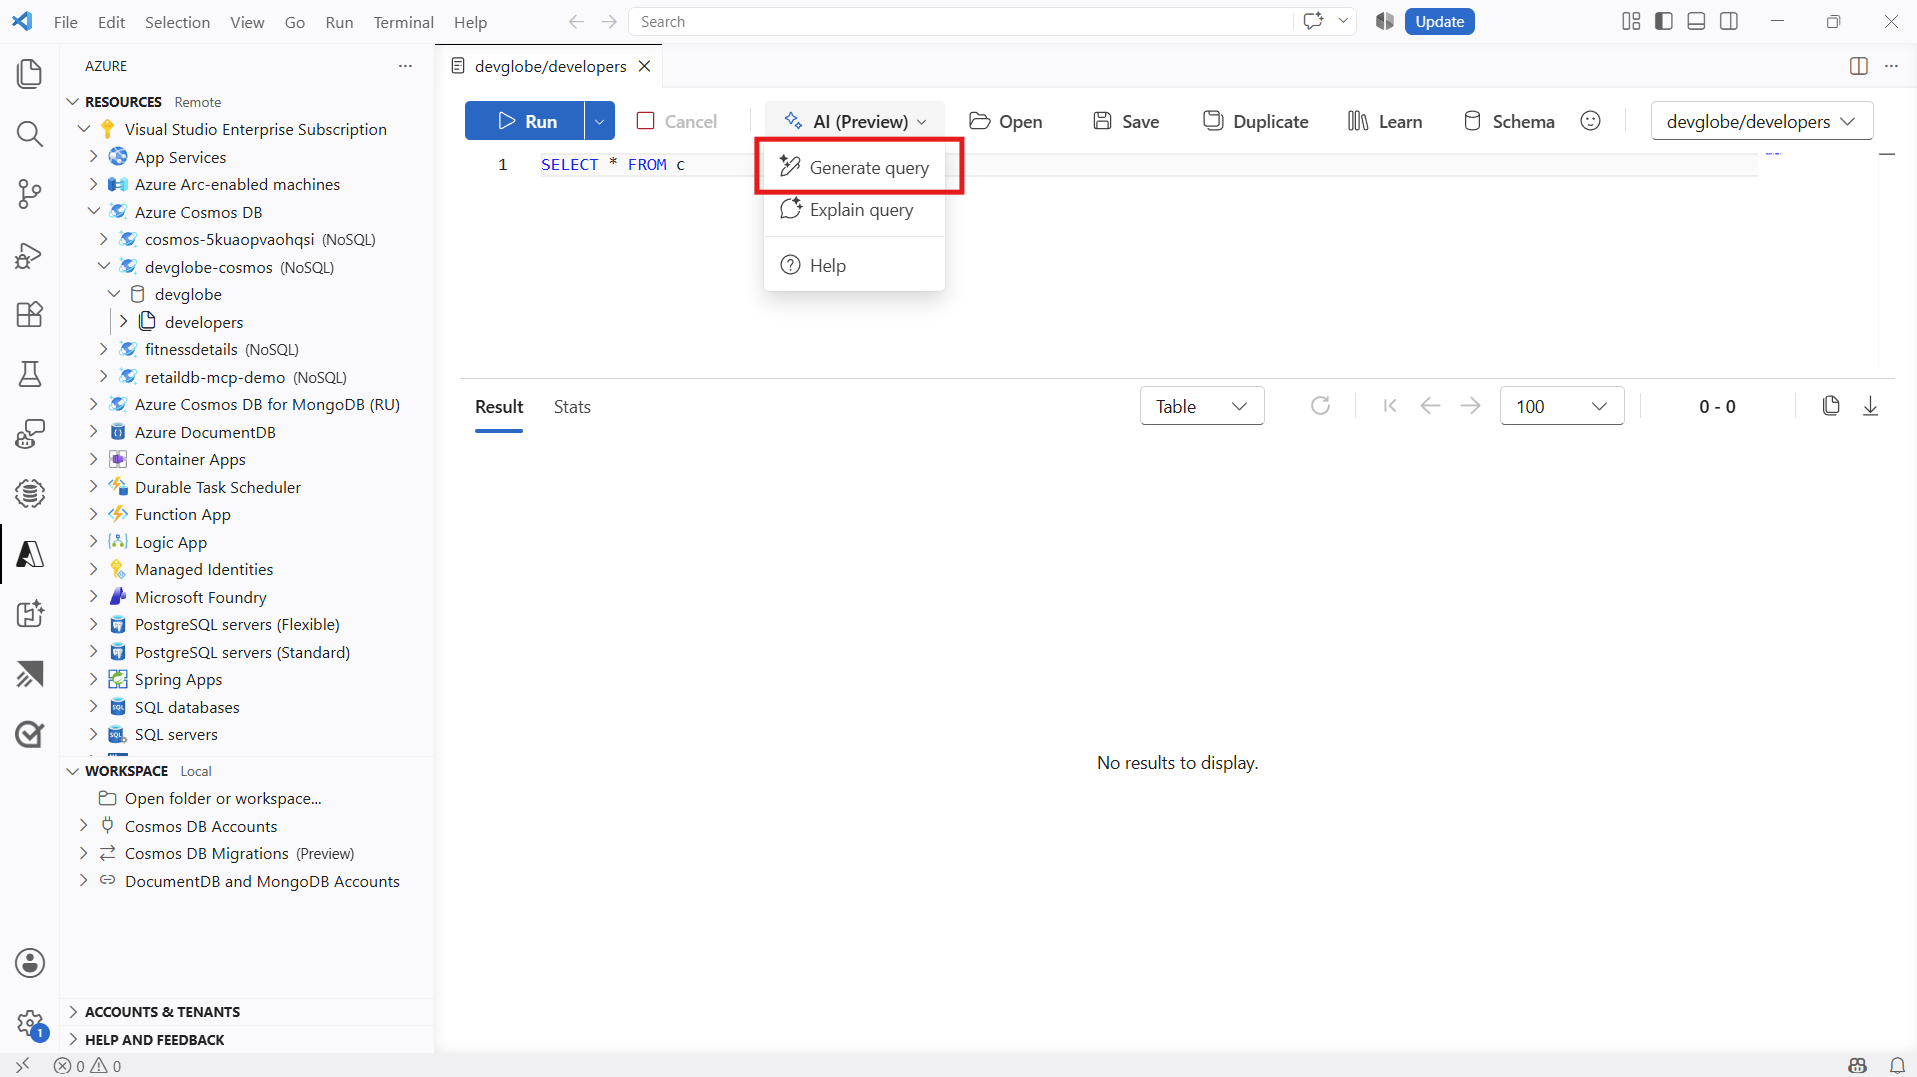Click errors and warnings status indicator
This screenshot has width=1917, height=1077.
click(88, 1066)
